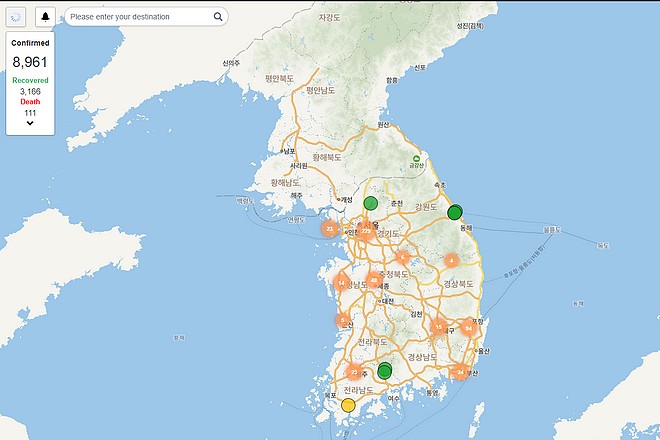Open the cluster marked 48 near Sejong
This screenshot has height=440, width=660.
point(374,281)
